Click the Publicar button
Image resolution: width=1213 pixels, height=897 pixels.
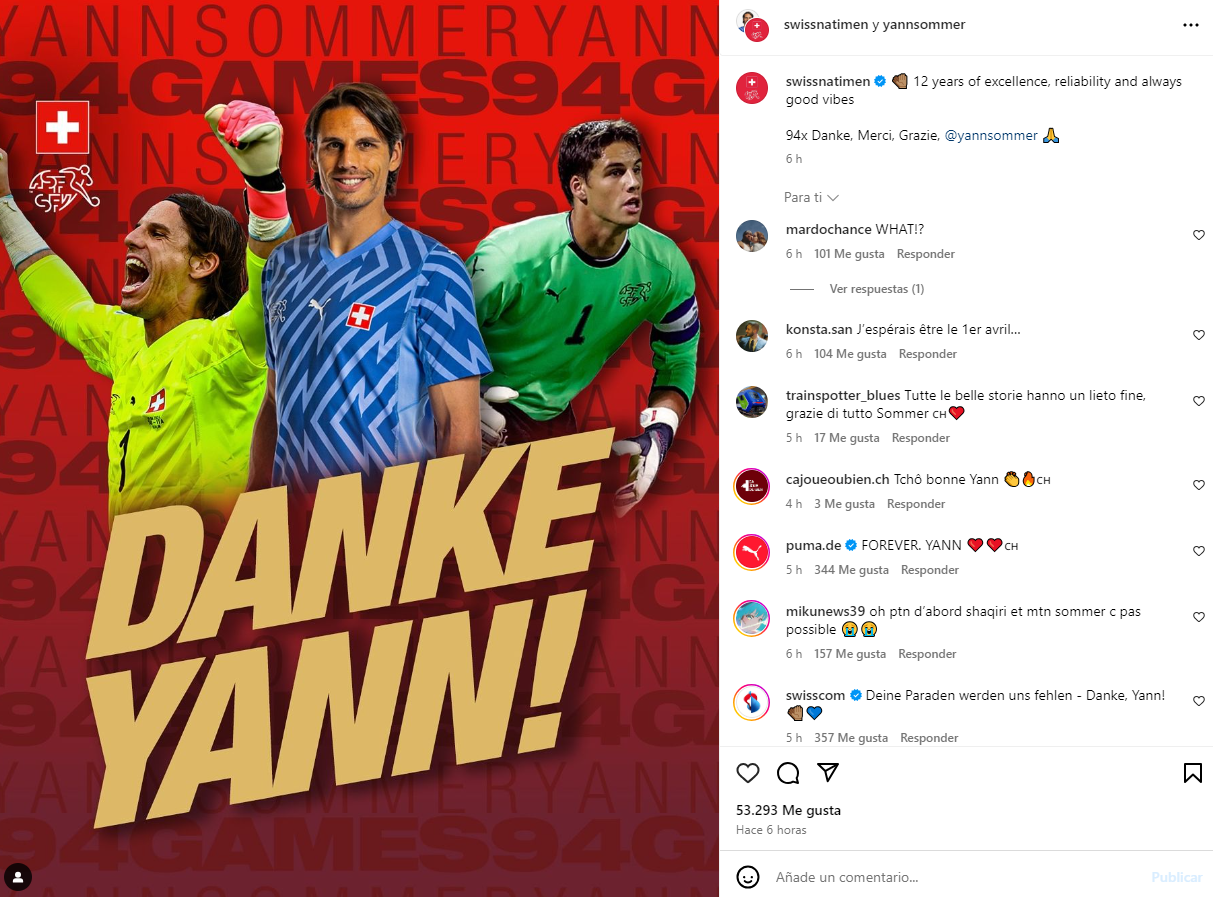click(1176, 877)
